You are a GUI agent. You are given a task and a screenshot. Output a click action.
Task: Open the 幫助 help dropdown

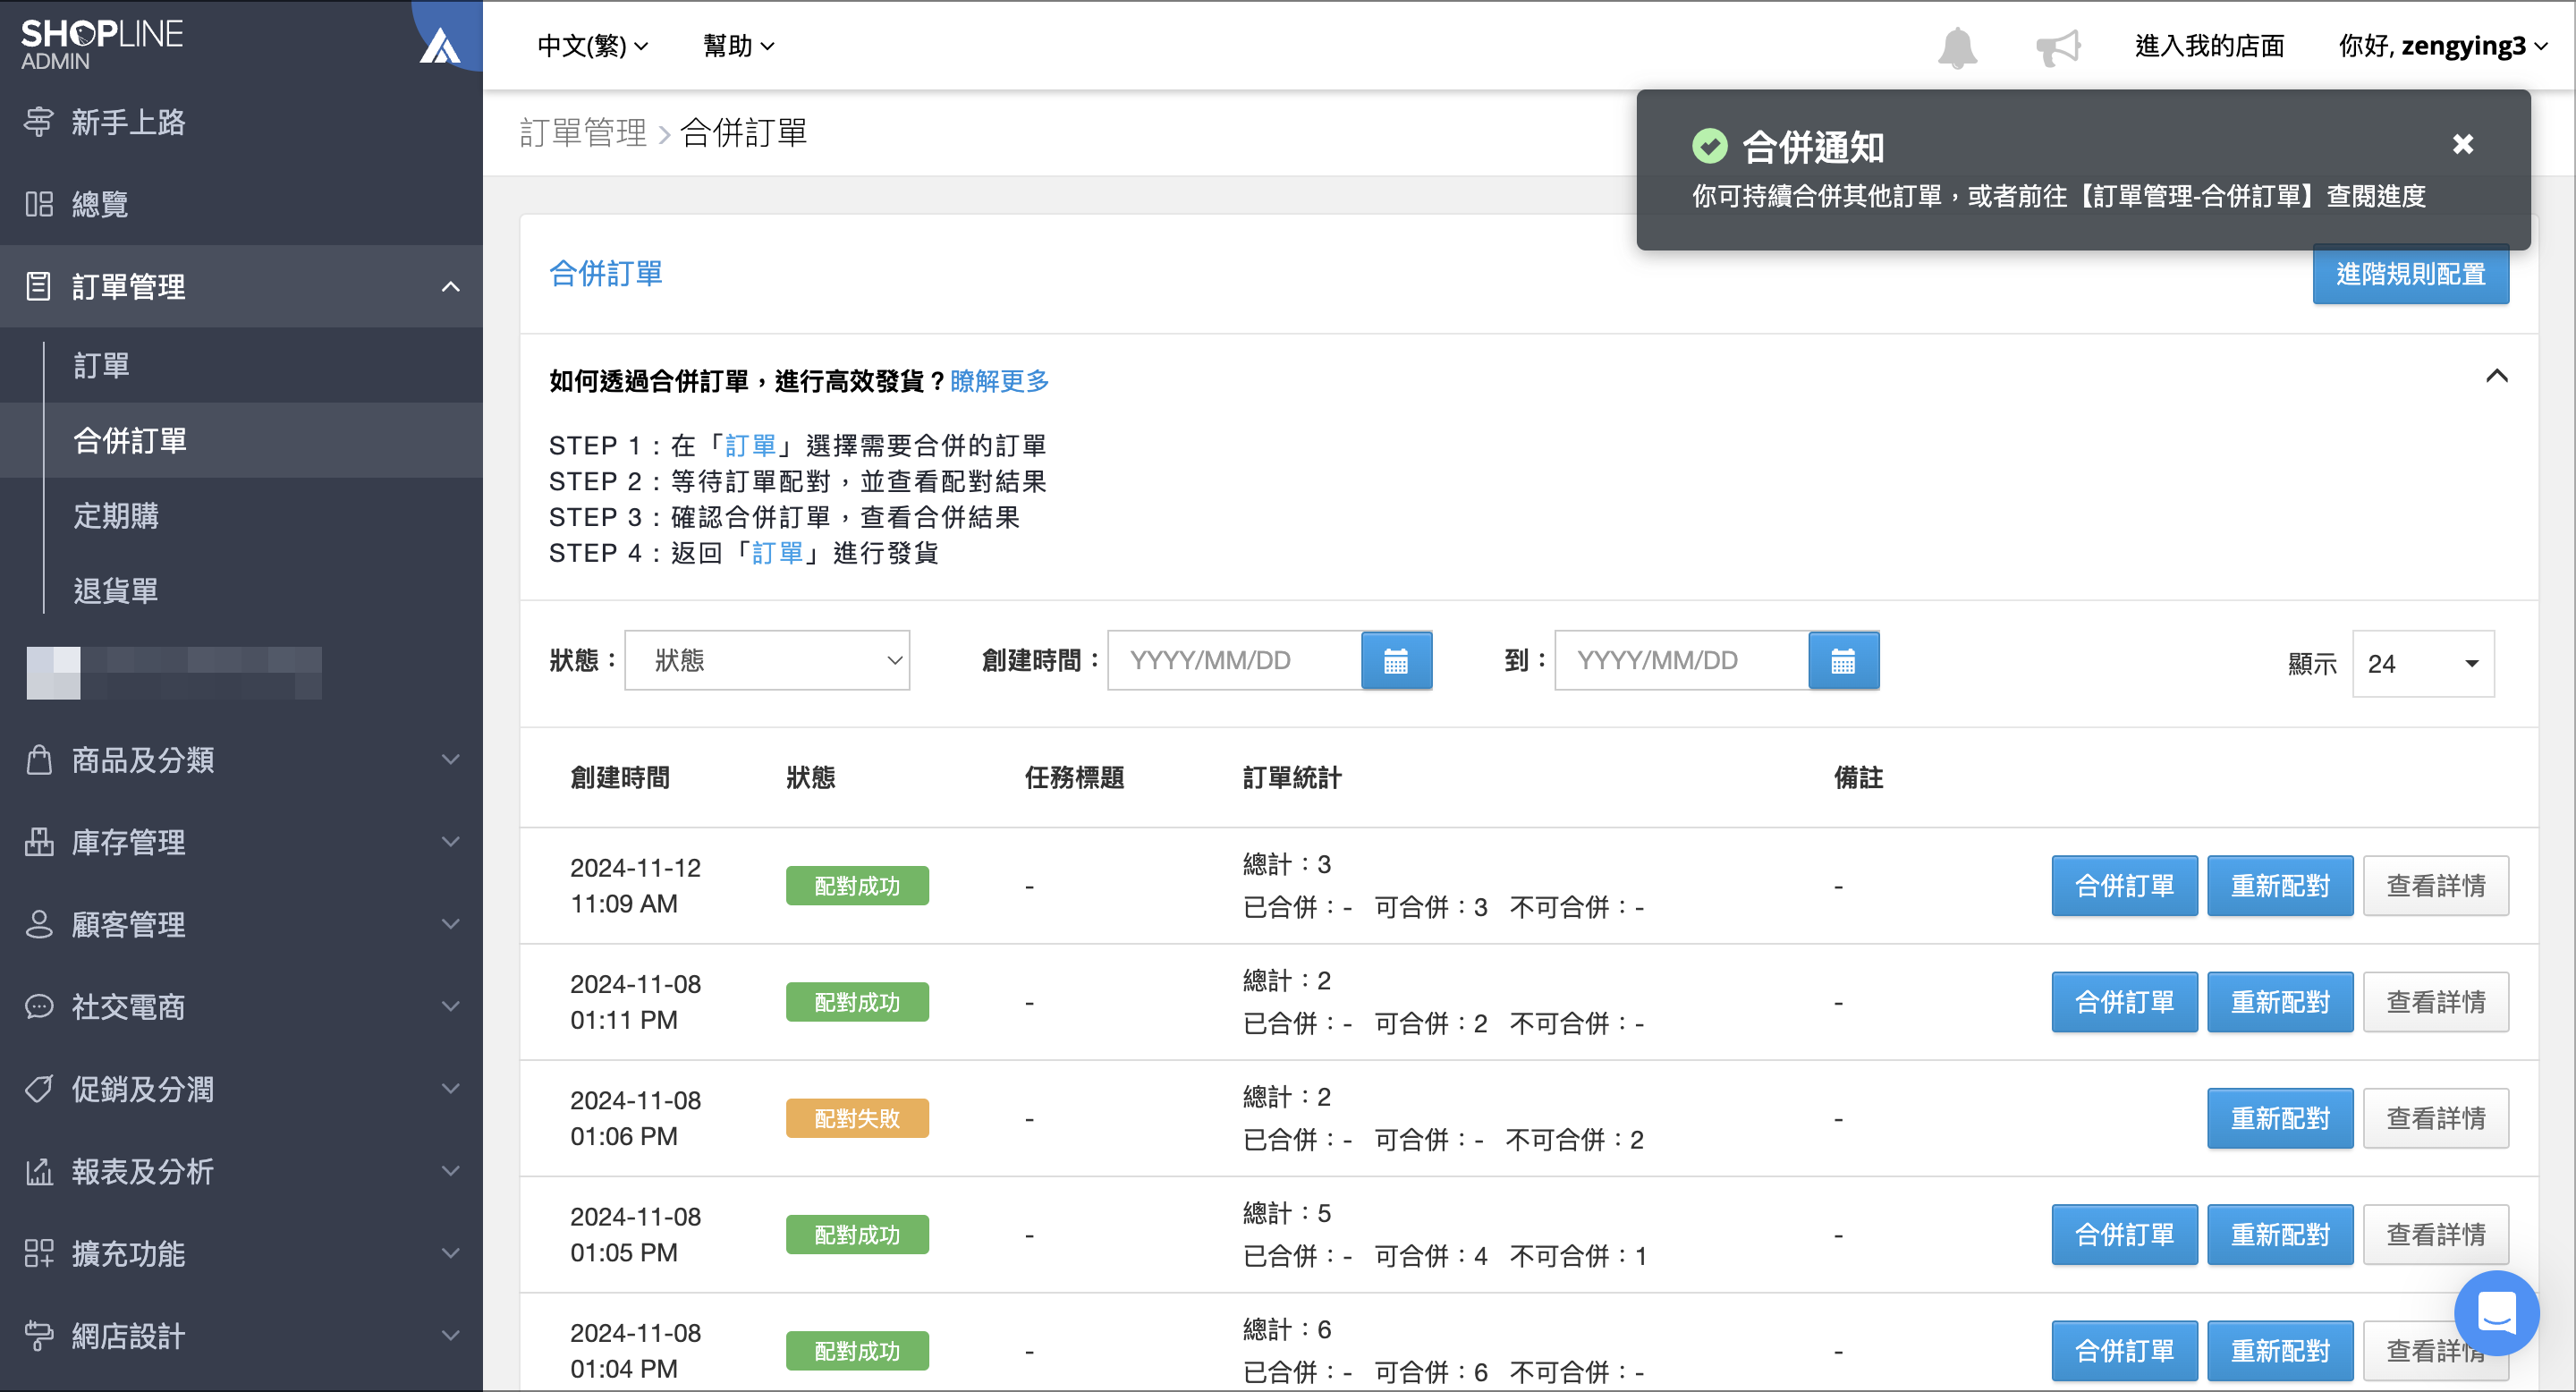(x=739, y=46)
